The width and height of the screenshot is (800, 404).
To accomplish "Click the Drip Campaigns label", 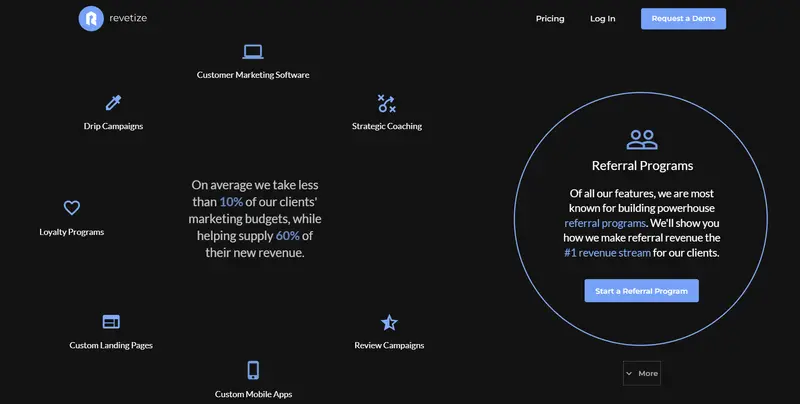I will point(113,127).
